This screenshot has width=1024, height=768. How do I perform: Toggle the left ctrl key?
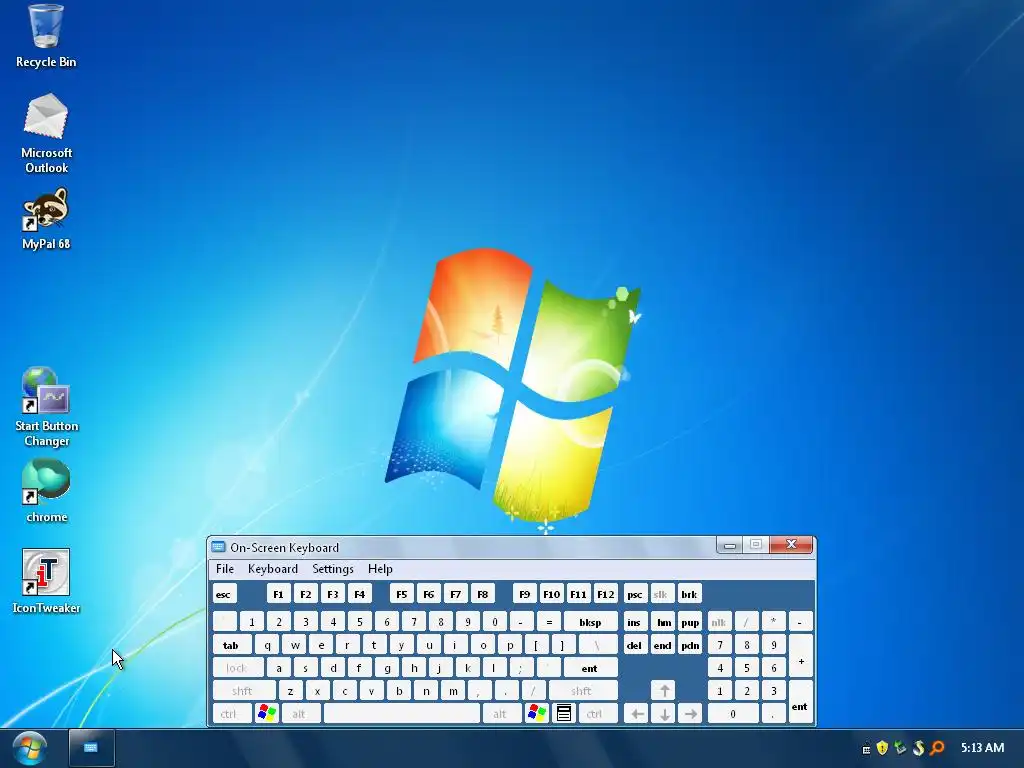231,714
